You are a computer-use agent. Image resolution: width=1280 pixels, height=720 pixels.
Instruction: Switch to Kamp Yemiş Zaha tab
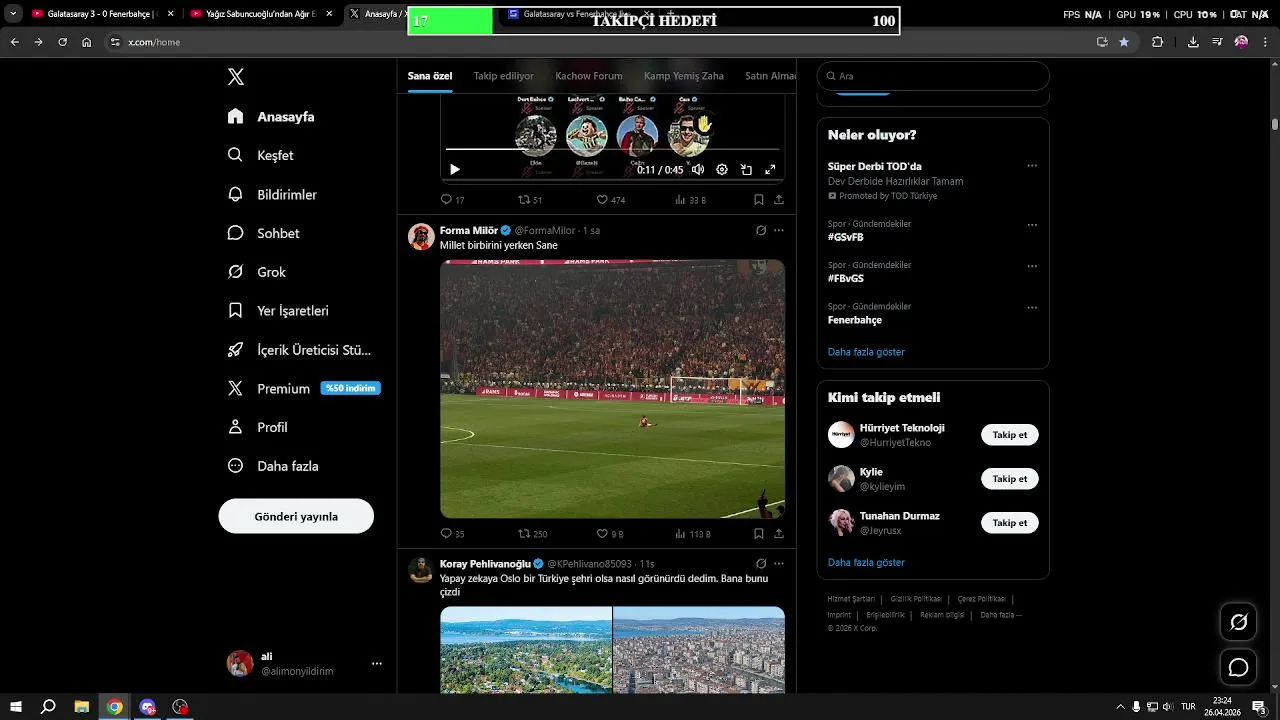point(684,76)
